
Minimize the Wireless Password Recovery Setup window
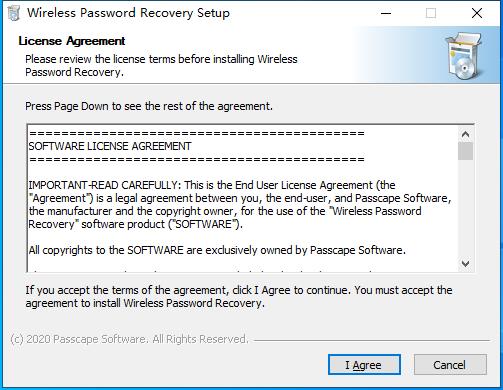(386, 13)
